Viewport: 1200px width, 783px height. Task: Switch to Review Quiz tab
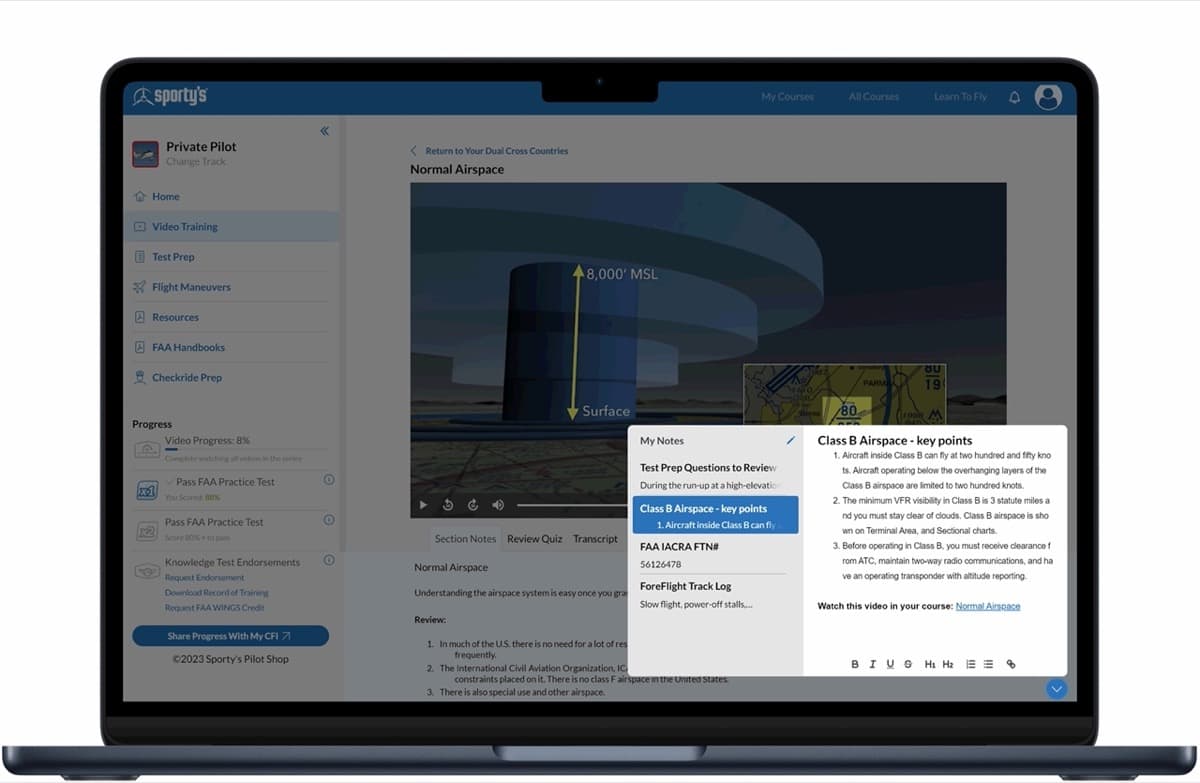coord(534,538)
